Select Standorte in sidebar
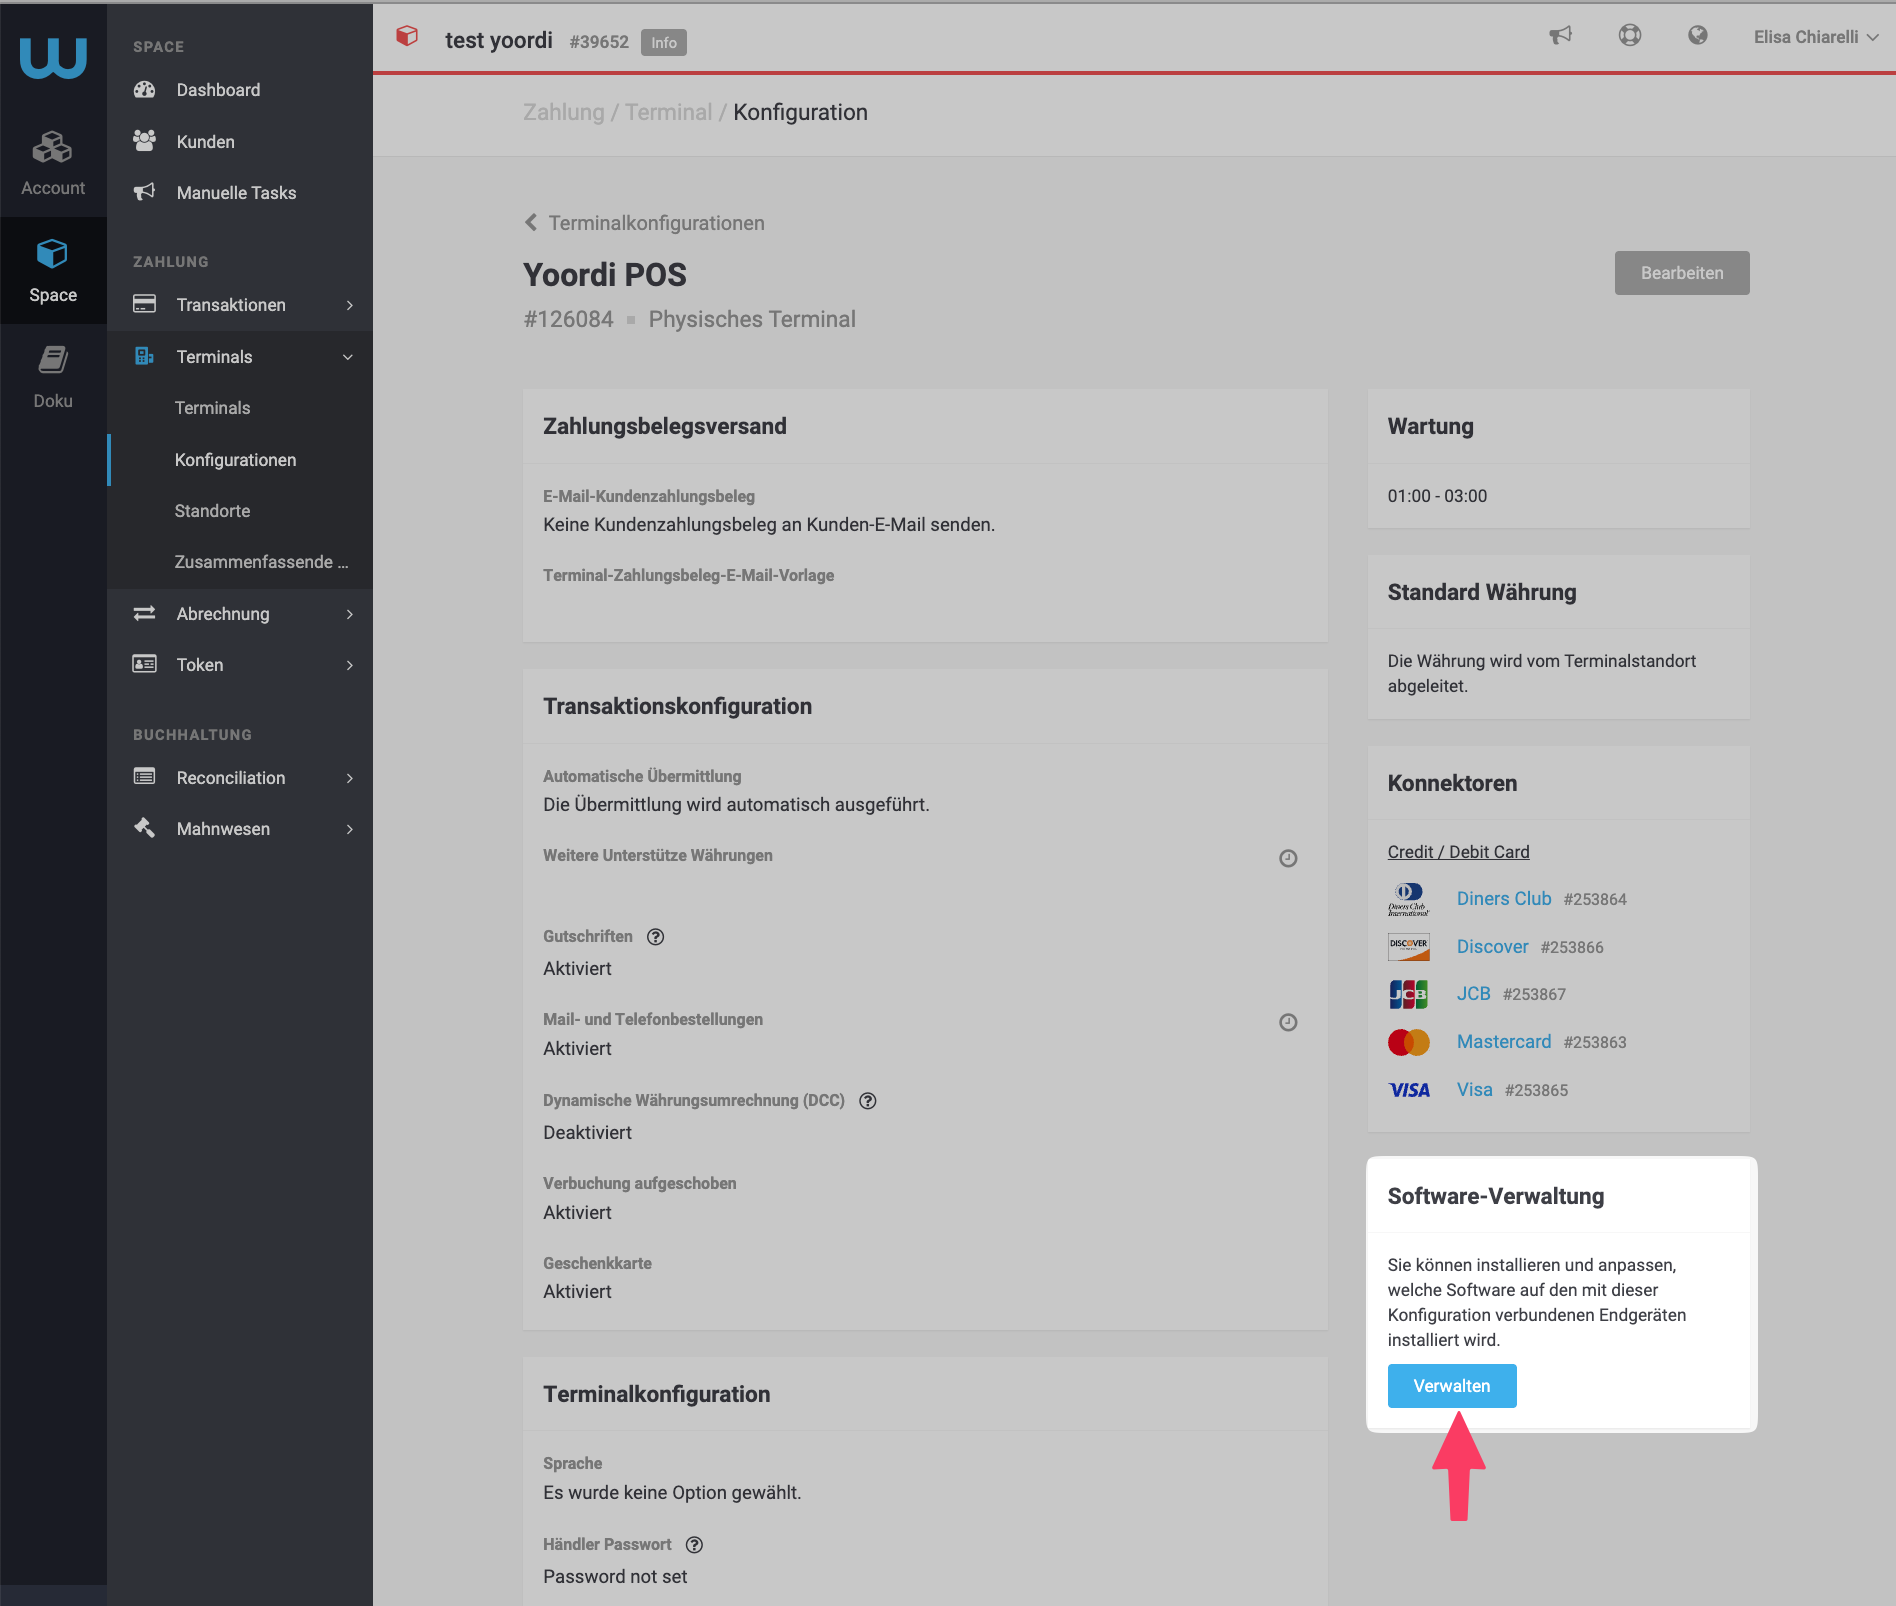 [x=212, y=511]
